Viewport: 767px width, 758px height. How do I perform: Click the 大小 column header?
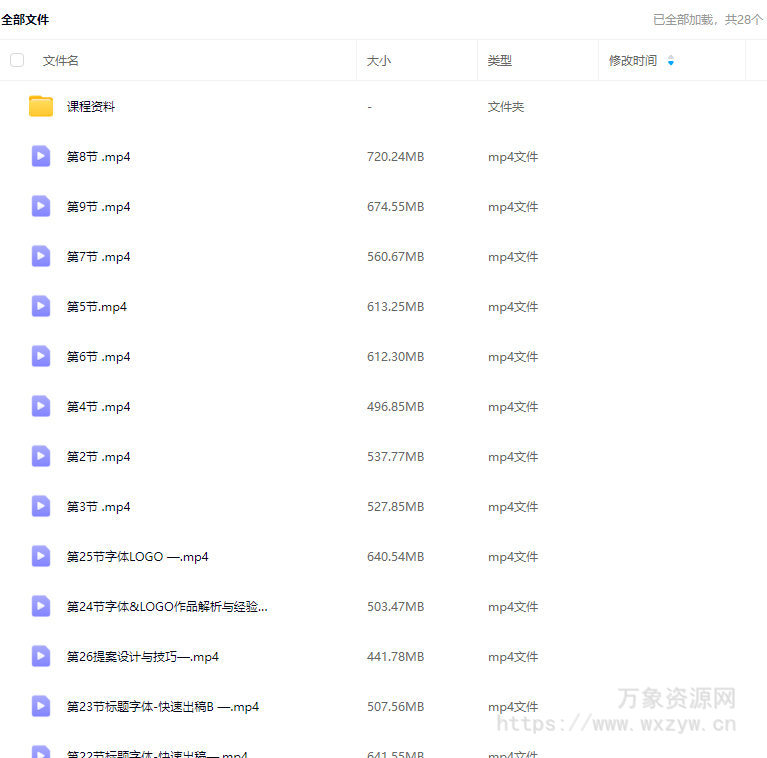379,61
